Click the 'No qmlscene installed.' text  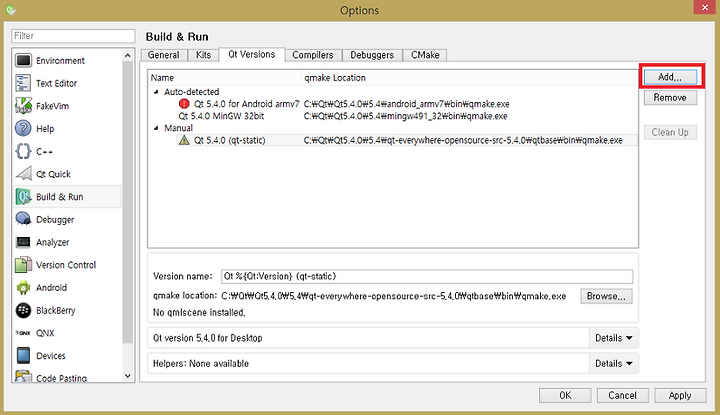point(199,313)
